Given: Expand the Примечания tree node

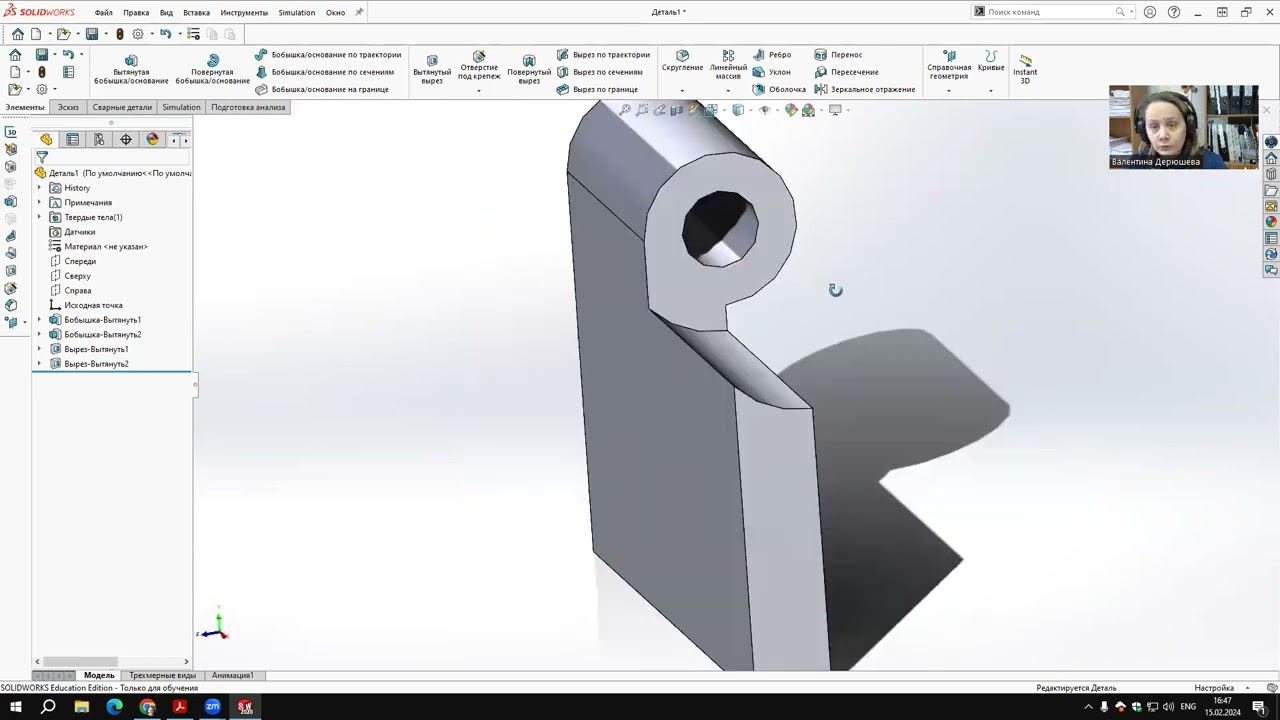Looking at the screenshot, I should (40, 203).
